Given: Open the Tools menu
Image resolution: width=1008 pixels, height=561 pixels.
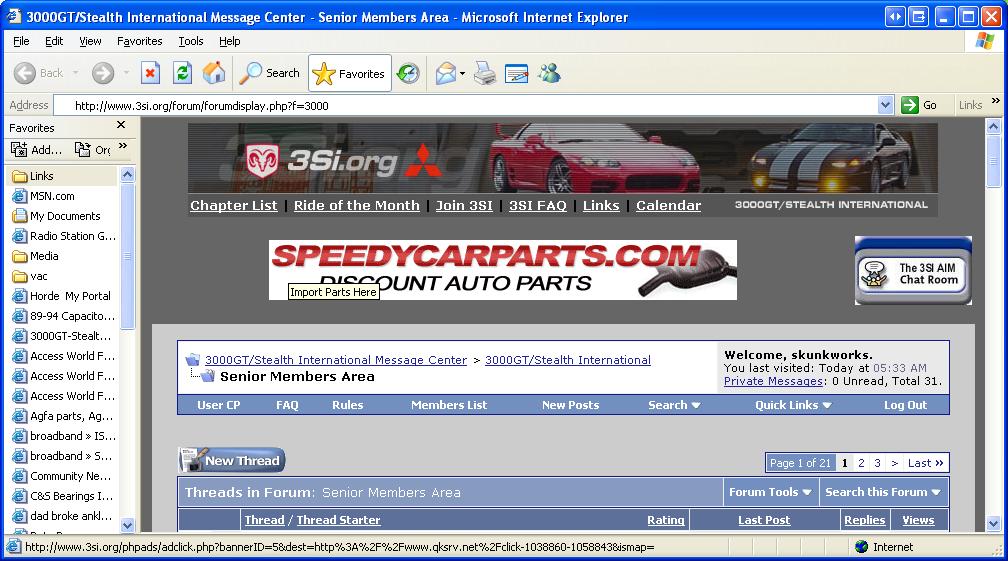Looking at the screenshot, I should (190, 41).
